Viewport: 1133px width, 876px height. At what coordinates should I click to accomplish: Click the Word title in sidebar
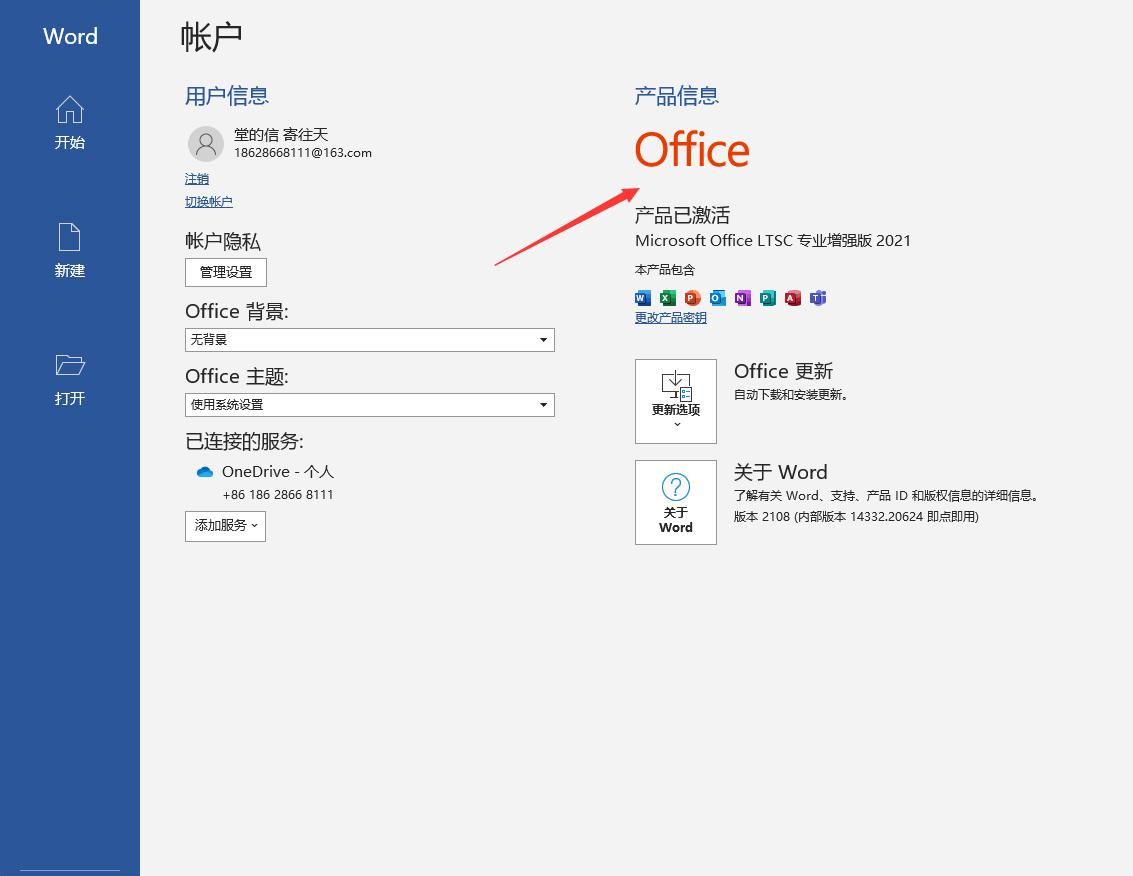[70, 36]
